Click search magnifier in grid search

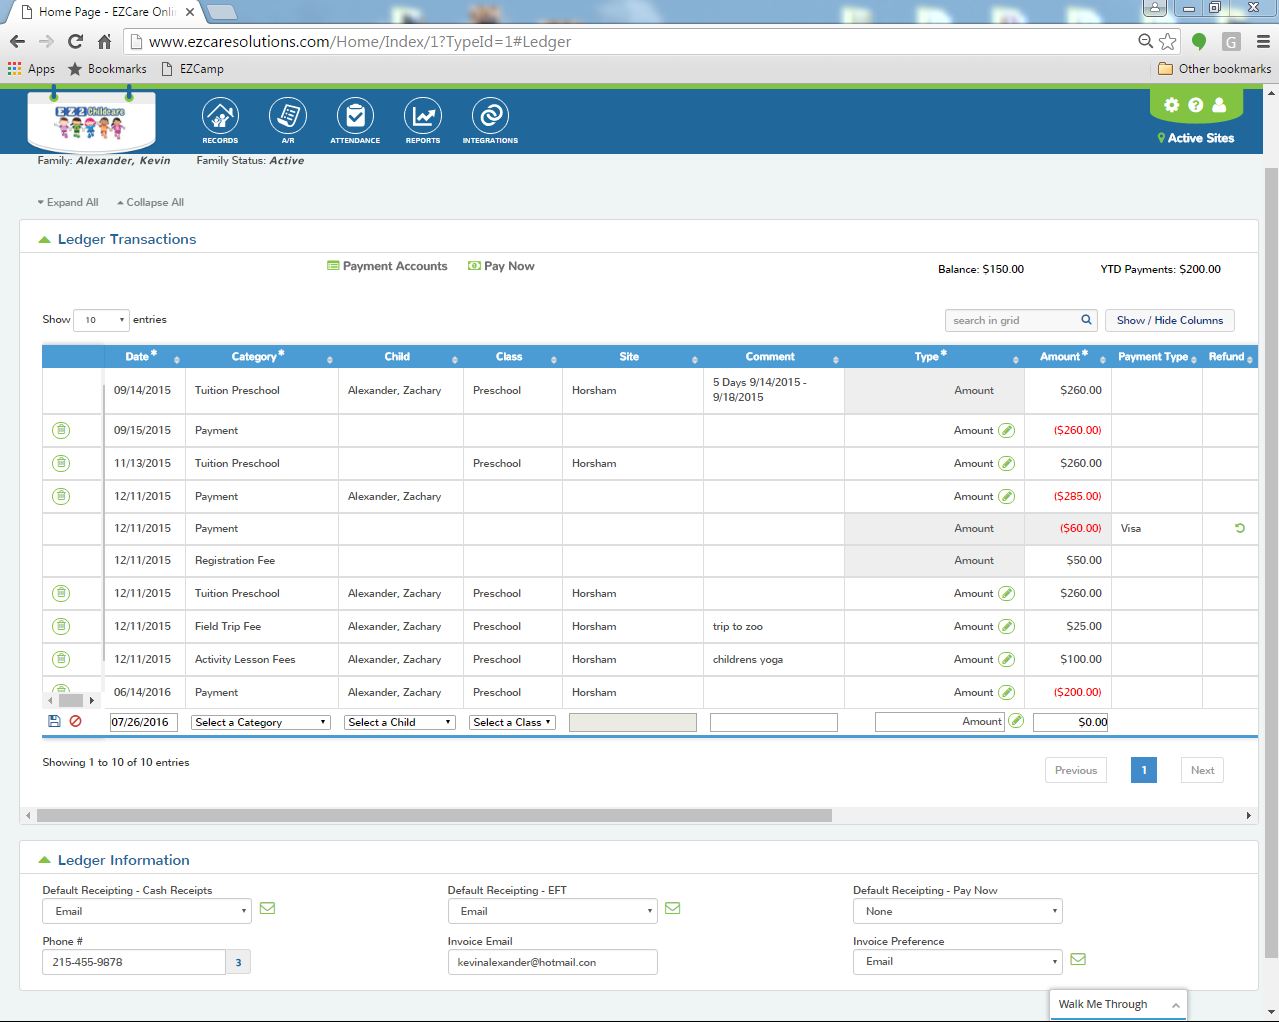tap(1086, 320)
